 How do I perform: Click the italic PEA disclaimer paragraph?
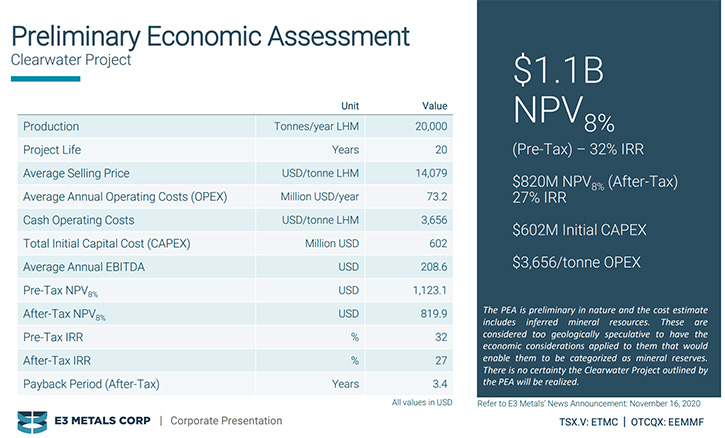596,345
